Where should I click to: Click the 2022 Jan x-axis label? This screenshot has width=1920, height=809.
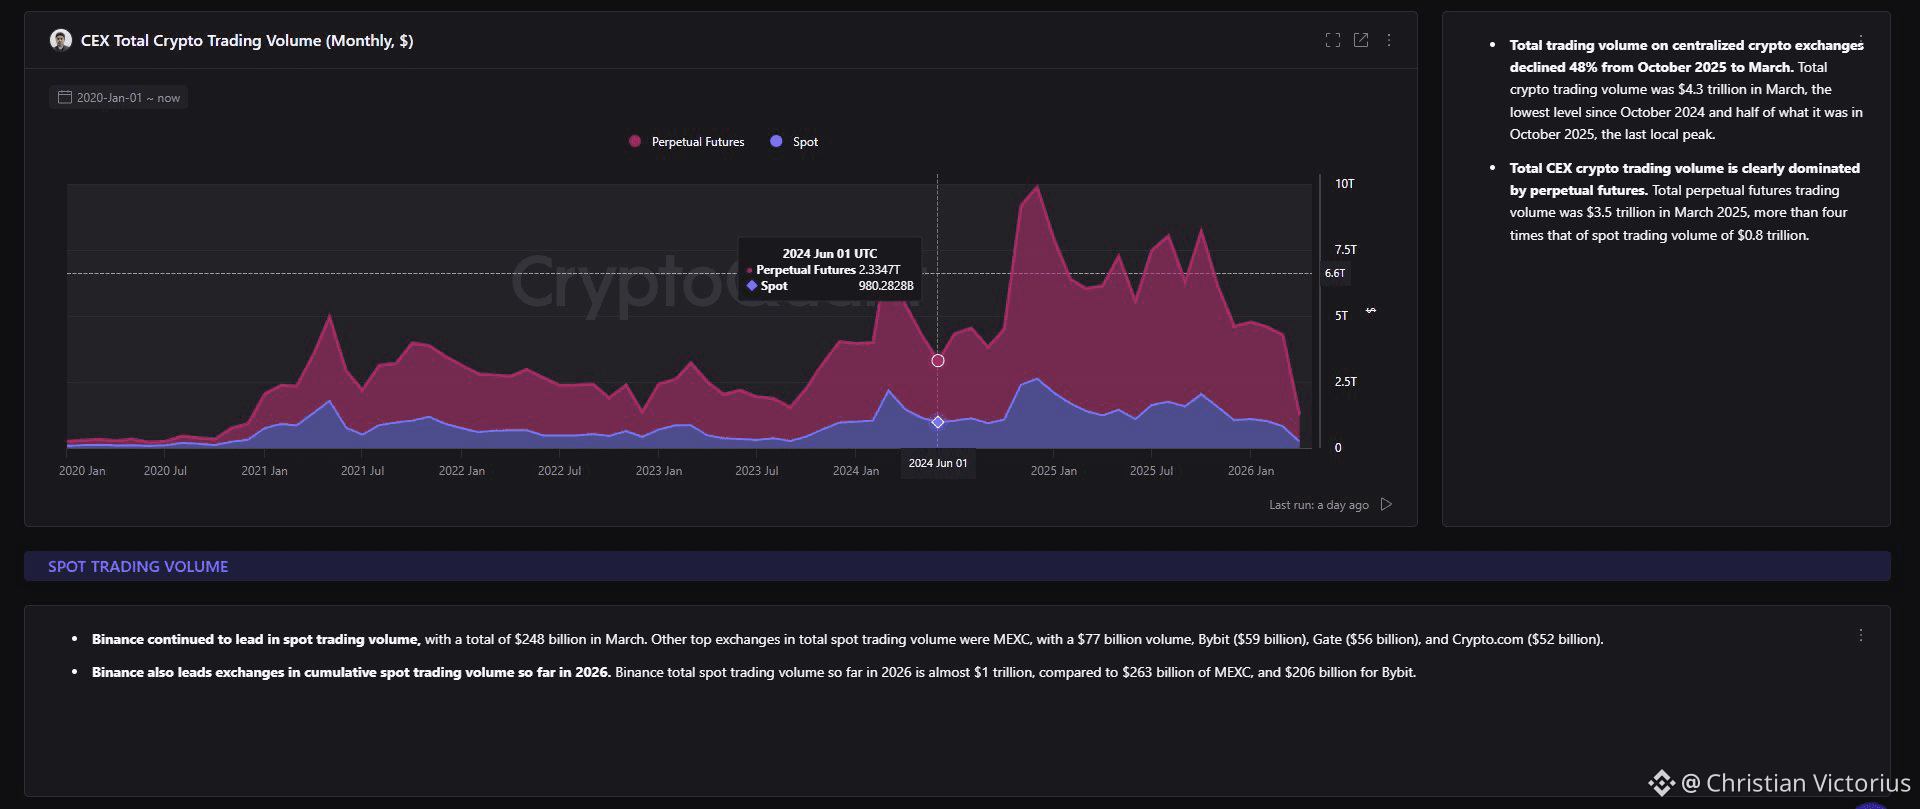462,471
